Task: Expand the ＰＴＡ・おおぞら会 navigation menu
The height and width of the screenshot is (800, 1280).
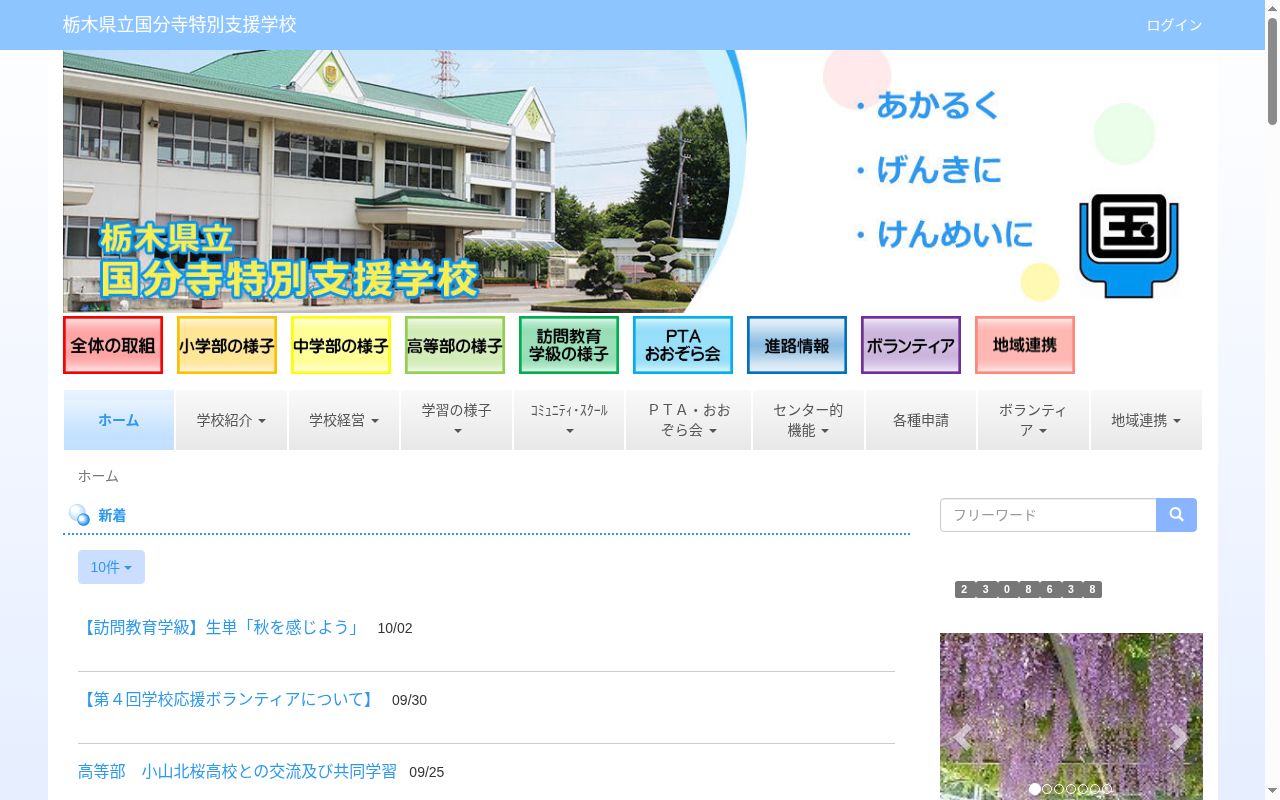Action: point(689,420)
